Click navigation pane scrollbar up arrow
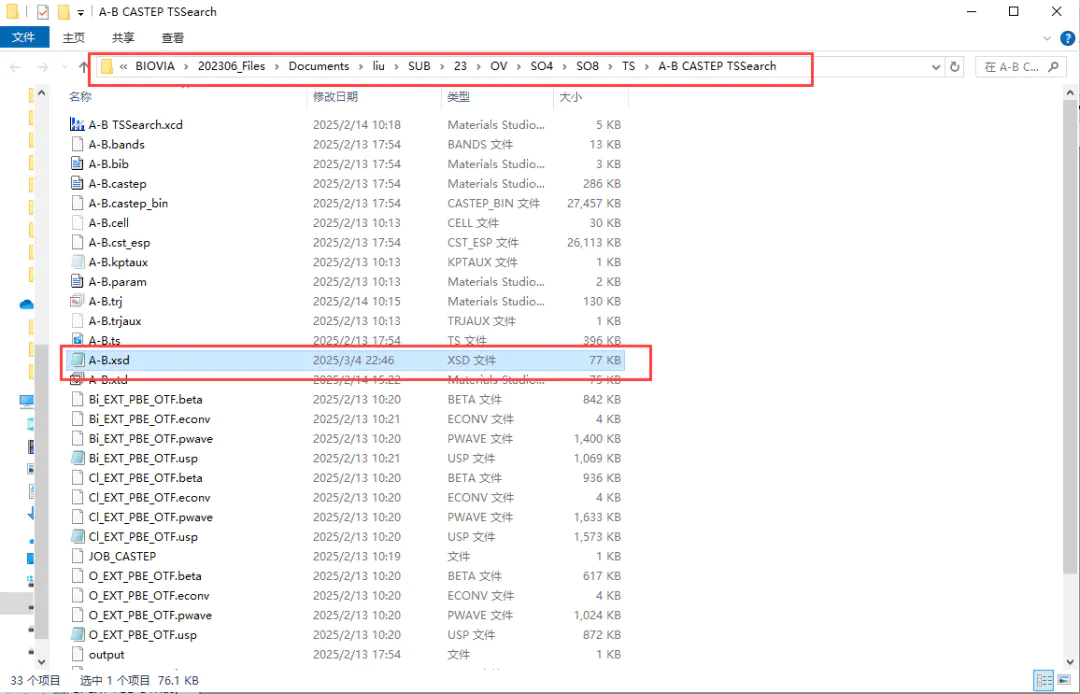The height and width of the screenshot is (694, 1080). coord(41,92)
